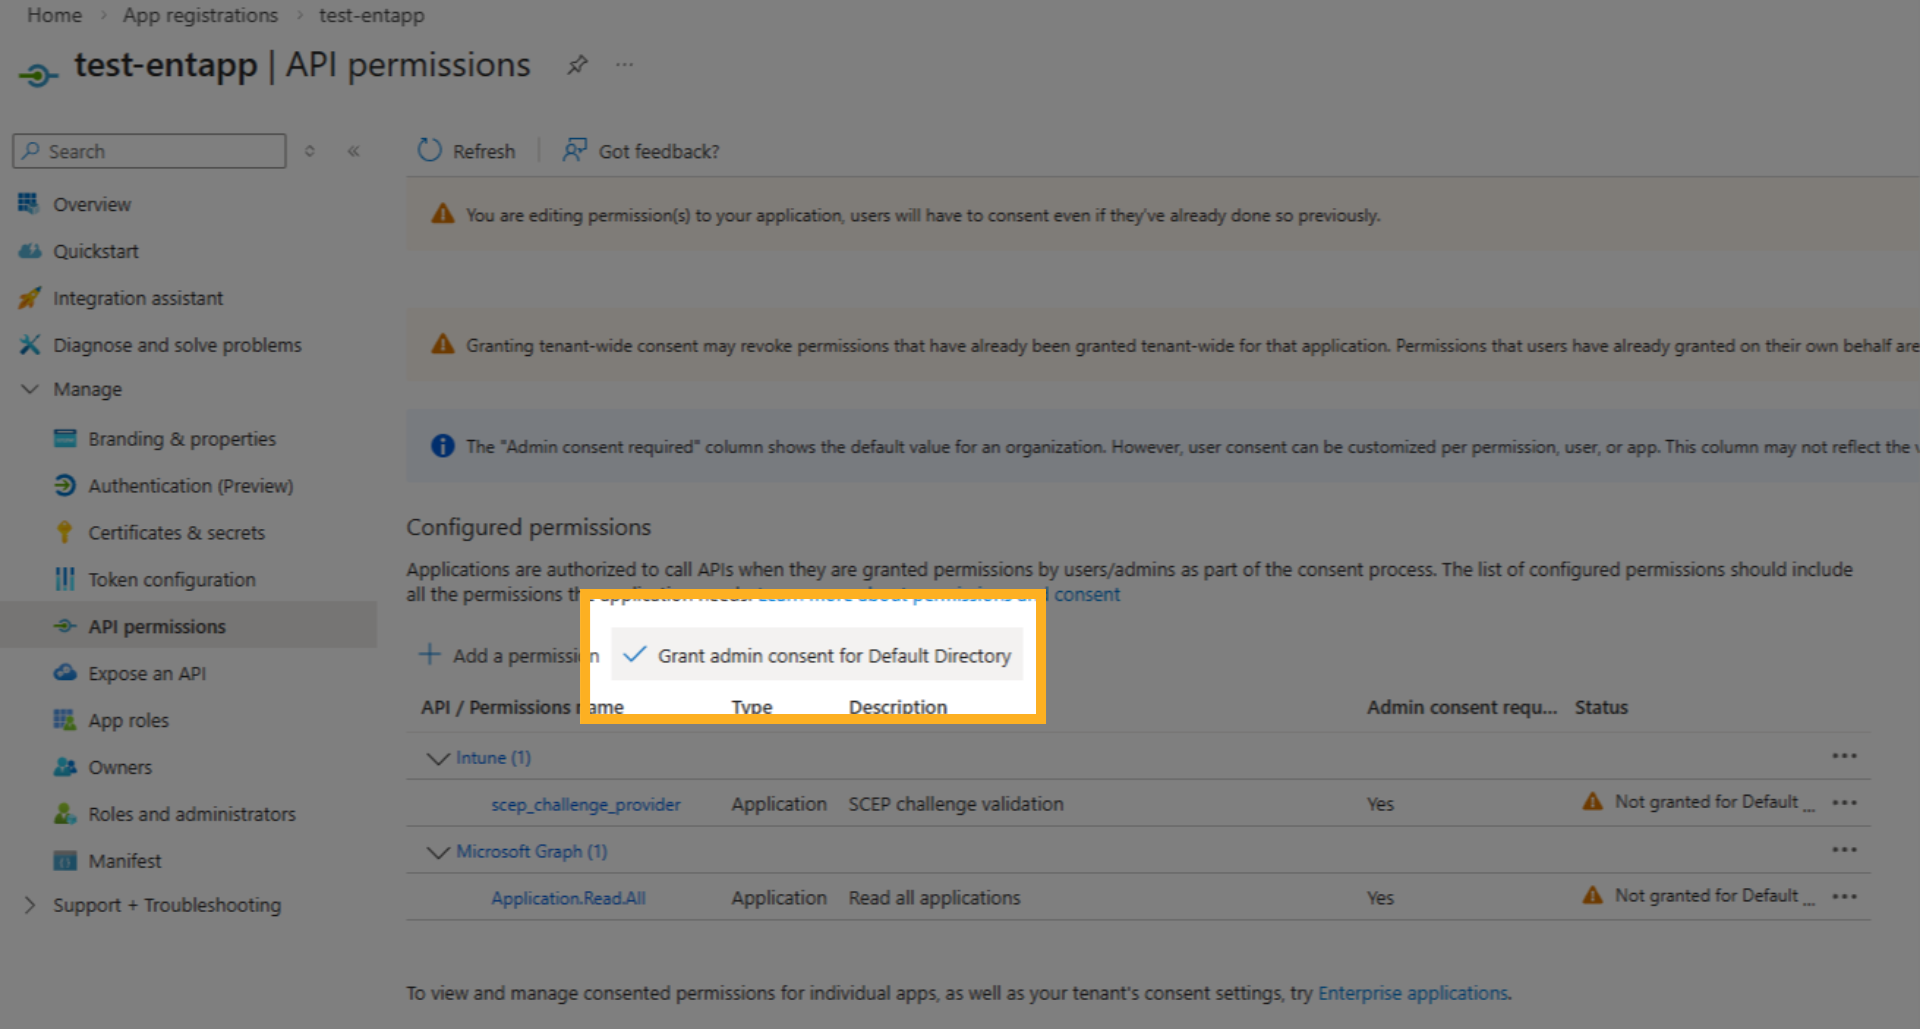Collapse the Intune permissions group
Screen dimensions: 1920x1029
(437, 757)
